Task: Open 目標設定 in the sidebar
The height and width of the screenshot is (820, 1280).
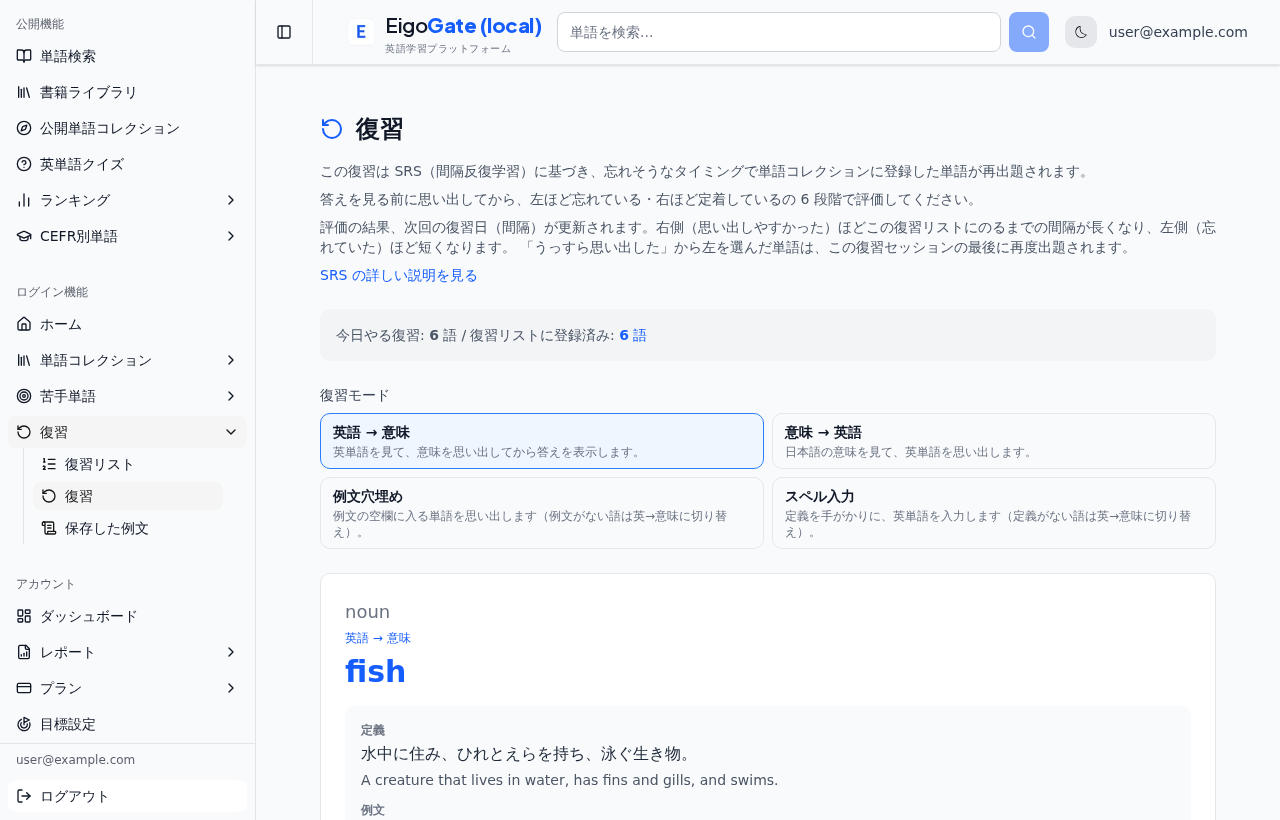Action: [x=127, y=724]
